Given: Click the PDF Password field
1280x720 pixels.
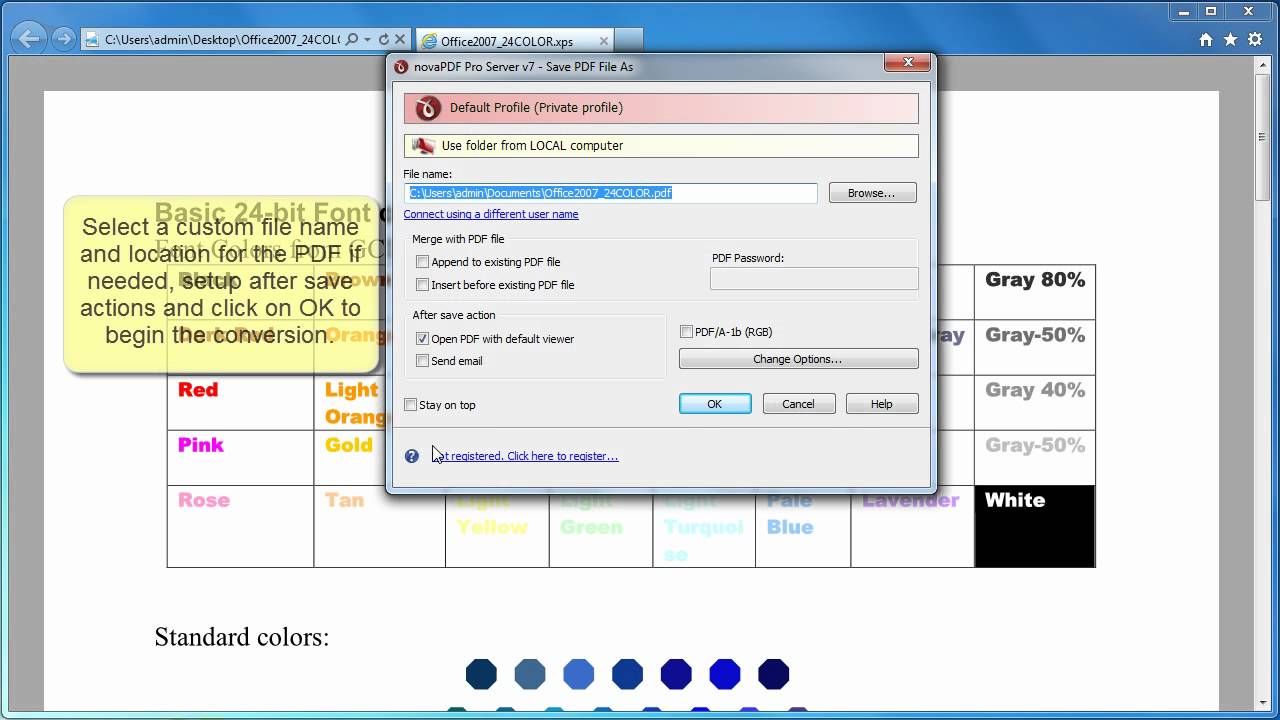Looking at the screenshot, I should click(814, 279).
